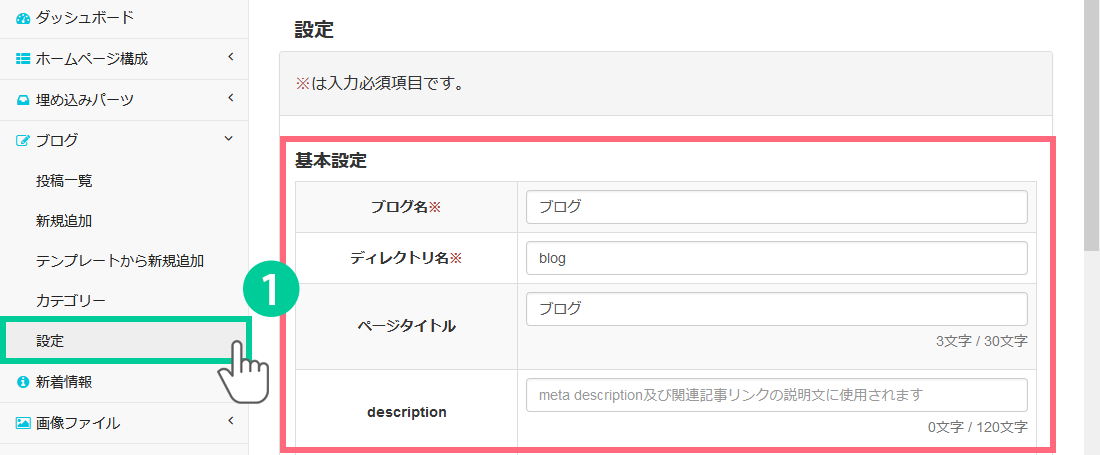The height and width of the screenshot is (455, 1100).
Task: Expand the 画像ファイル menu chevron
Action: click(229, 422)
